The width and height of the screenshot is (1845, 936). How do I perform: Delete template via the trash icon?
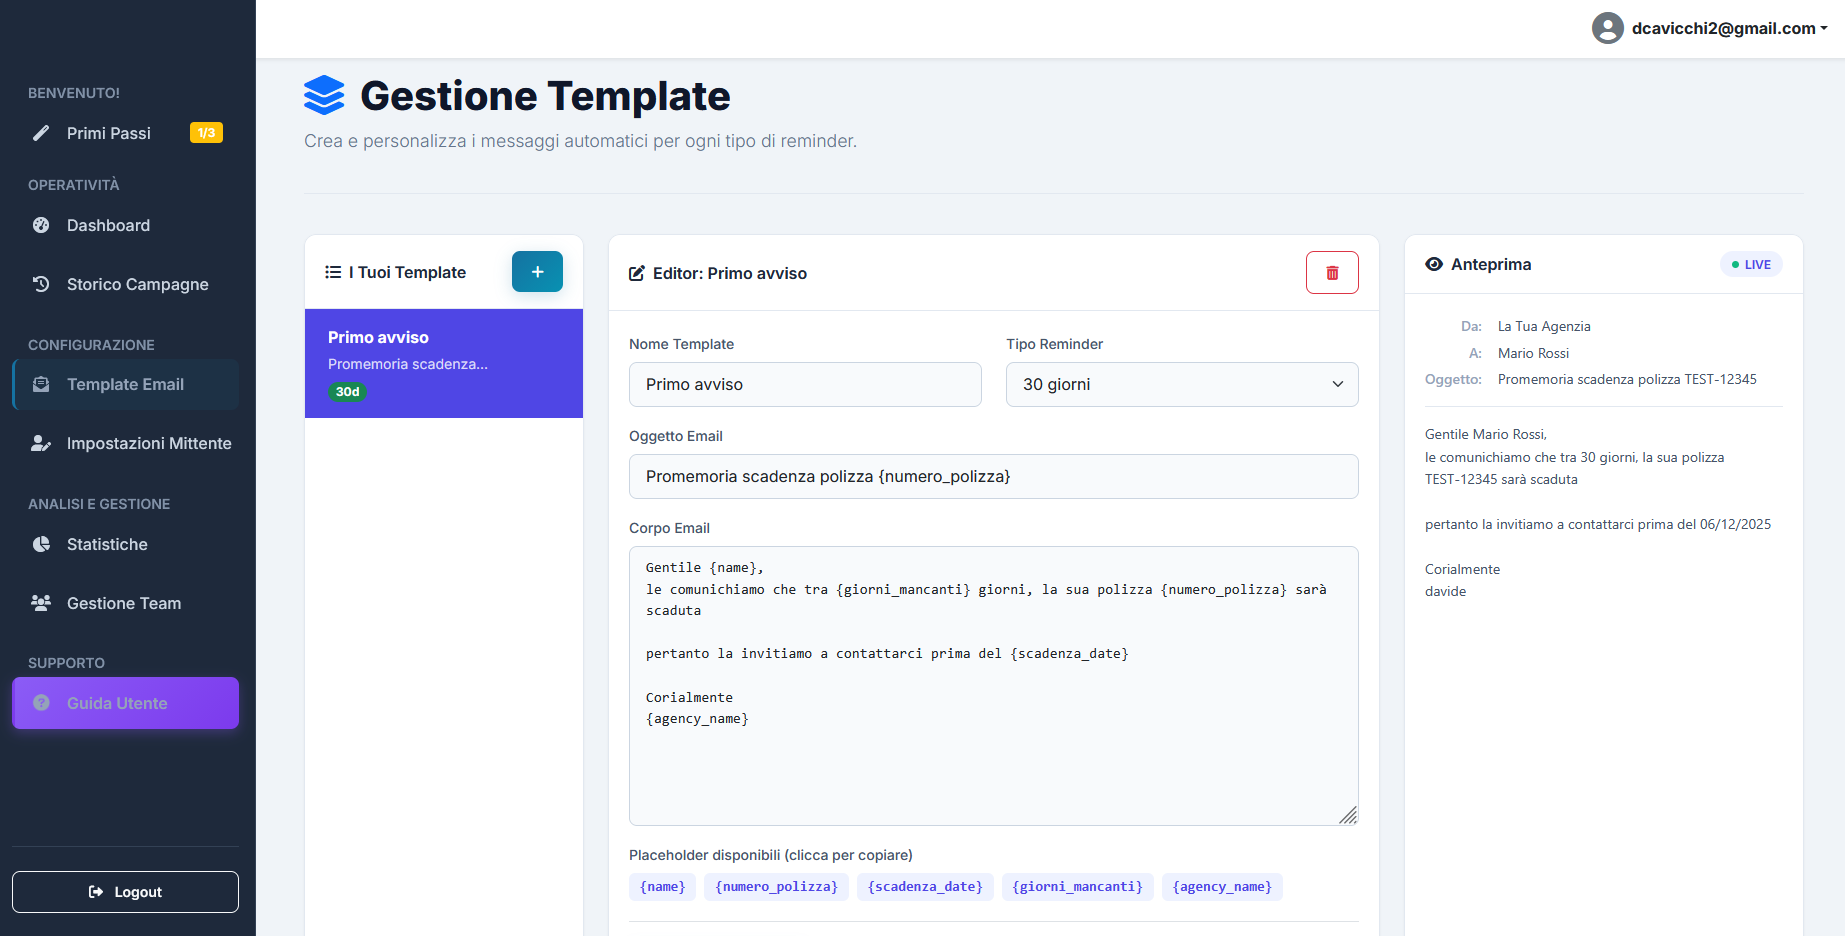(1331, 272)
